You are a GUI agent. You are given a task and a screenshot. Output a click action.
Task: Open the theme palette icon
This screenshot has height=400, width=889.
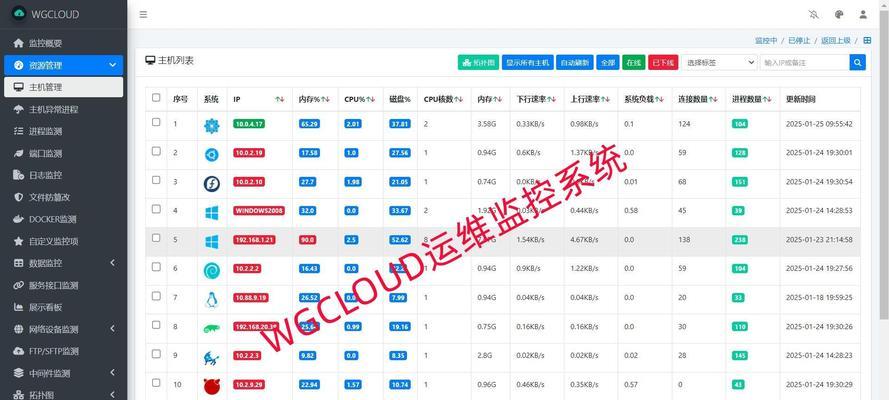click(840, 15)
